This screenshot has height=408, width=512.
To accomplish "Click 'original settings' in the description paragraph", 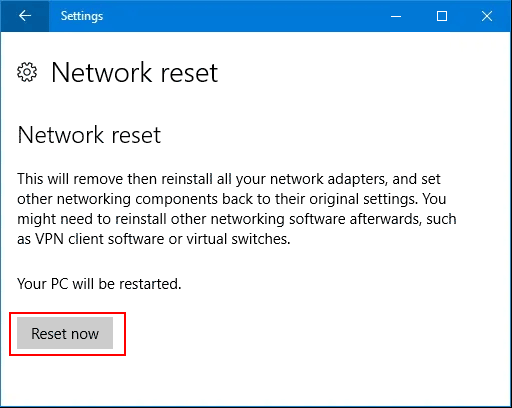I will click(363, 199).
